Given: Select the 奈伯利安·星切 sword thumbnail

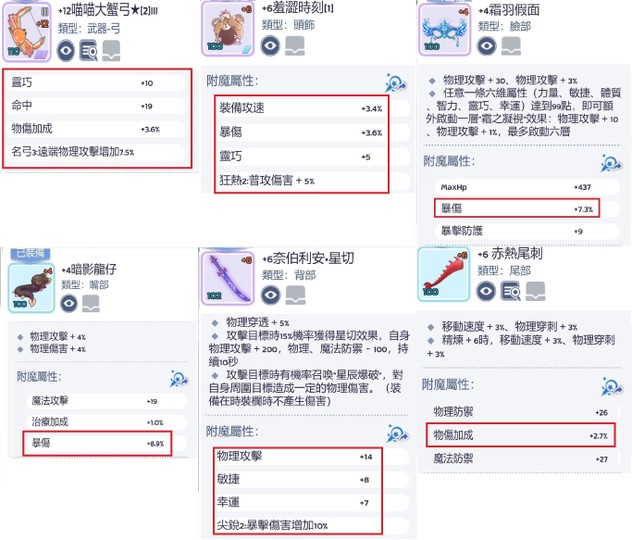Looking at the screenshot, I should pos(228,278).
